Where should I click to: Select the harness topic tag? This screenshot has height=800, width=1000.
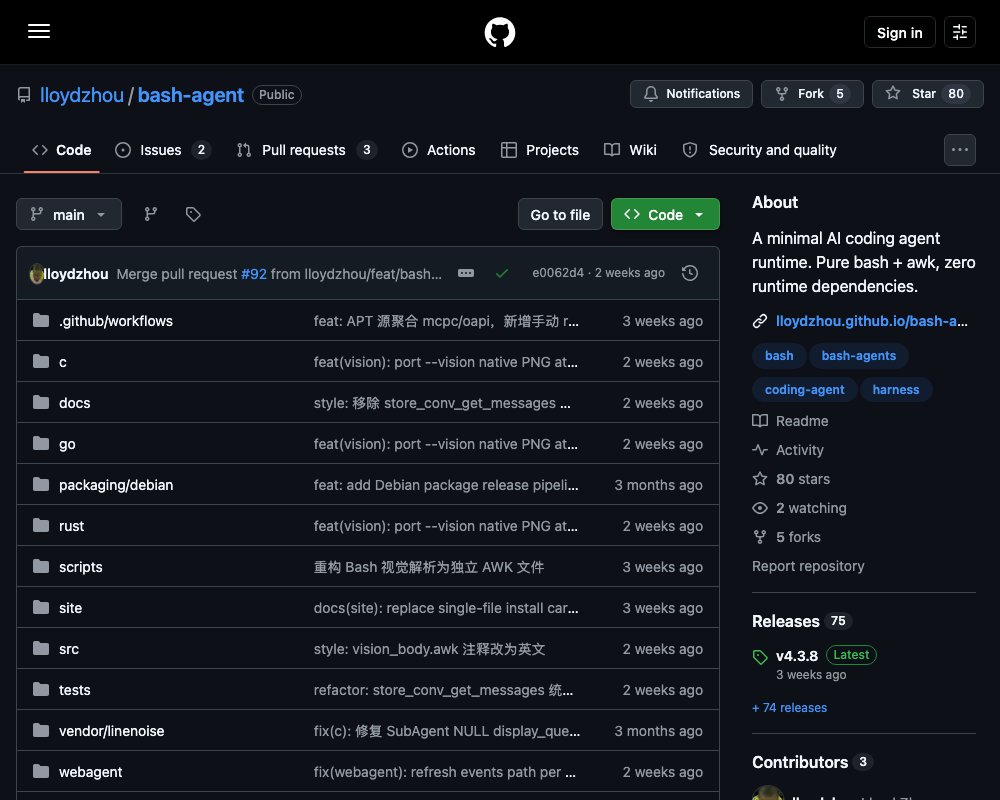pos(895,389)
